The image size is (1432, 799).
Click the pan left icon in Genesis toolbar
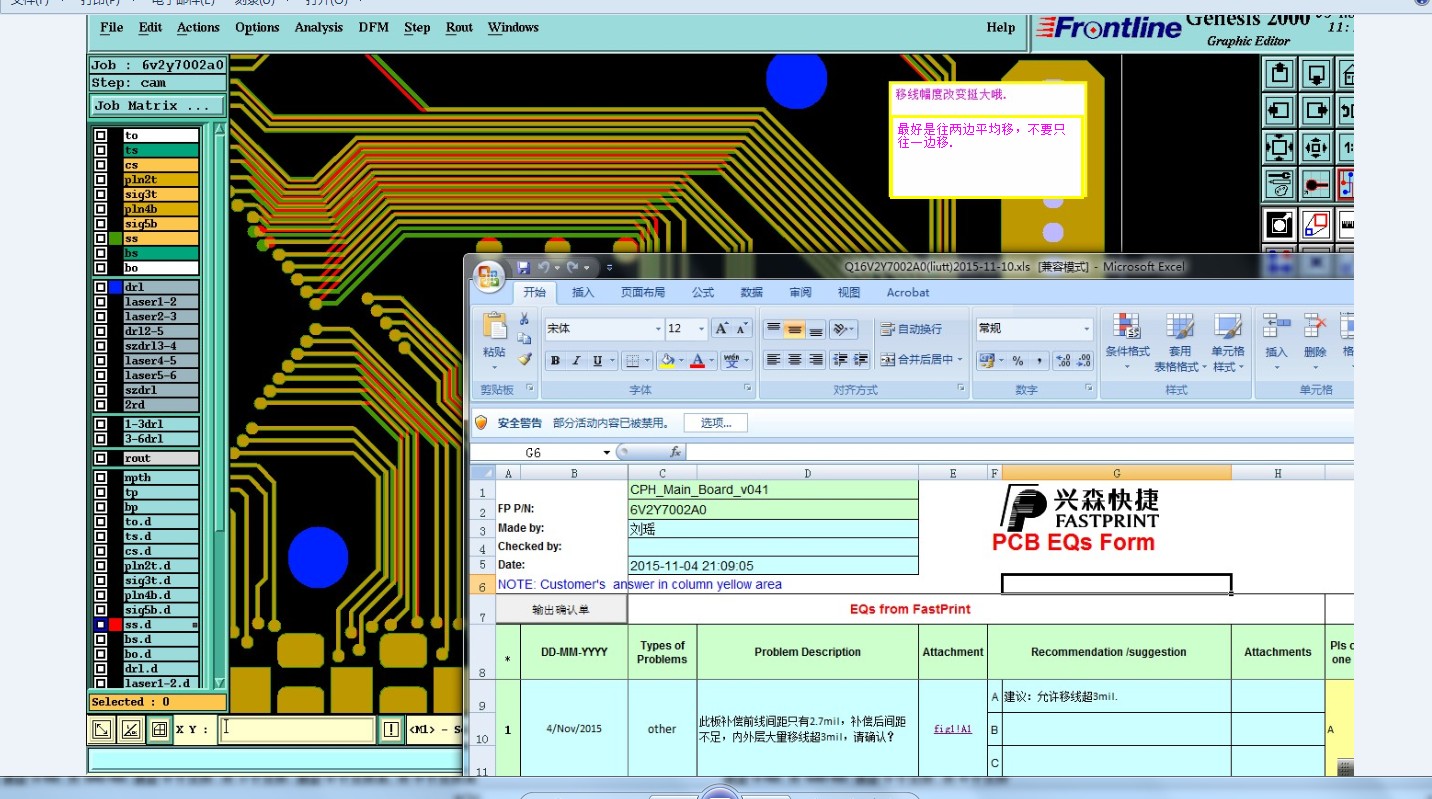coord(1280,110)
